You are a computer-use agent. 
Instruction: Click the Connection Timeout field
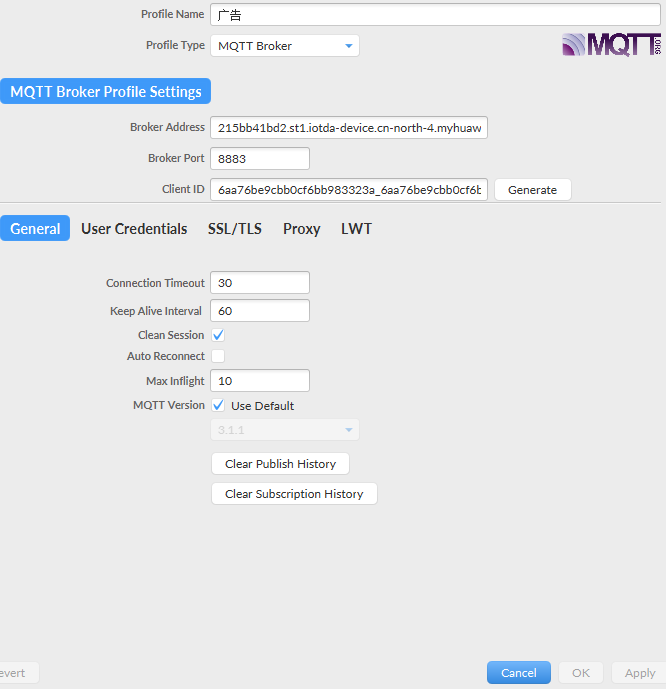tap(260, 283)
